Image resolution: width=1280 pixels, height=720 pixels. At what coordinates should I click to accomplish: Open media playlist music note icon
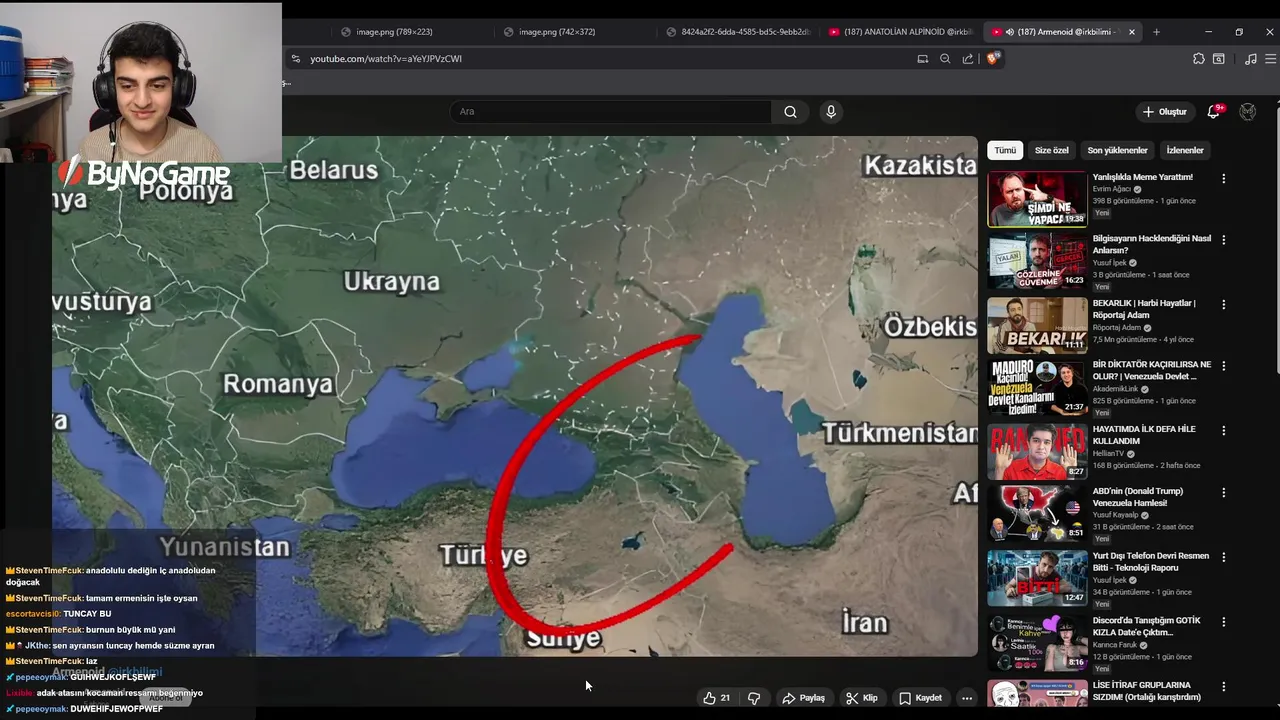pos(1250,59)
